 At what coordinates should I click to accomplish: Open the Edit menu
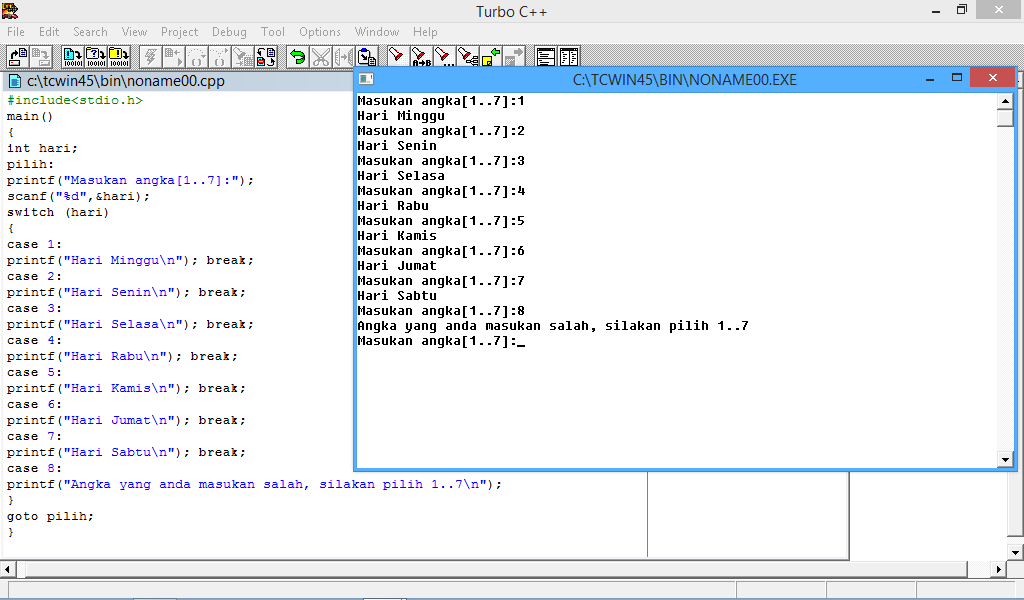tap(48, 32)
